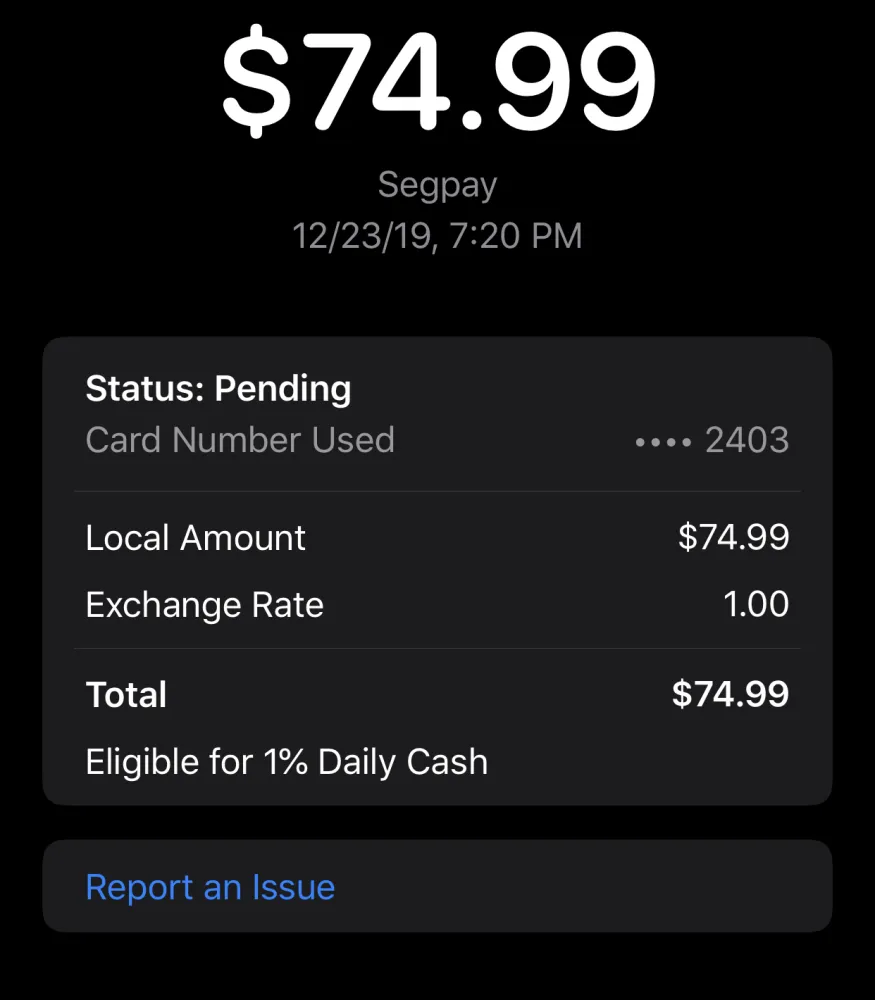
Task: Tap Eligible for 1% Daily Cash text
Action: 287,762
